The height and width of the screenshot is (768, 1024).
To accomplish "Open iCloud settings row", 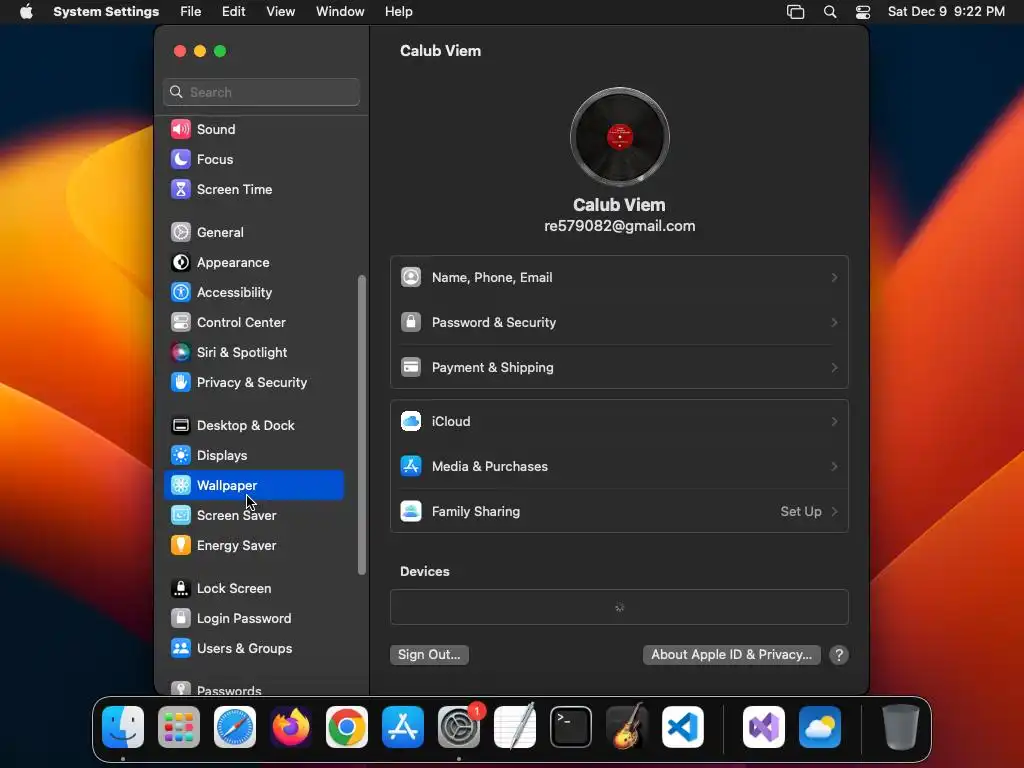I will point(619,421).
